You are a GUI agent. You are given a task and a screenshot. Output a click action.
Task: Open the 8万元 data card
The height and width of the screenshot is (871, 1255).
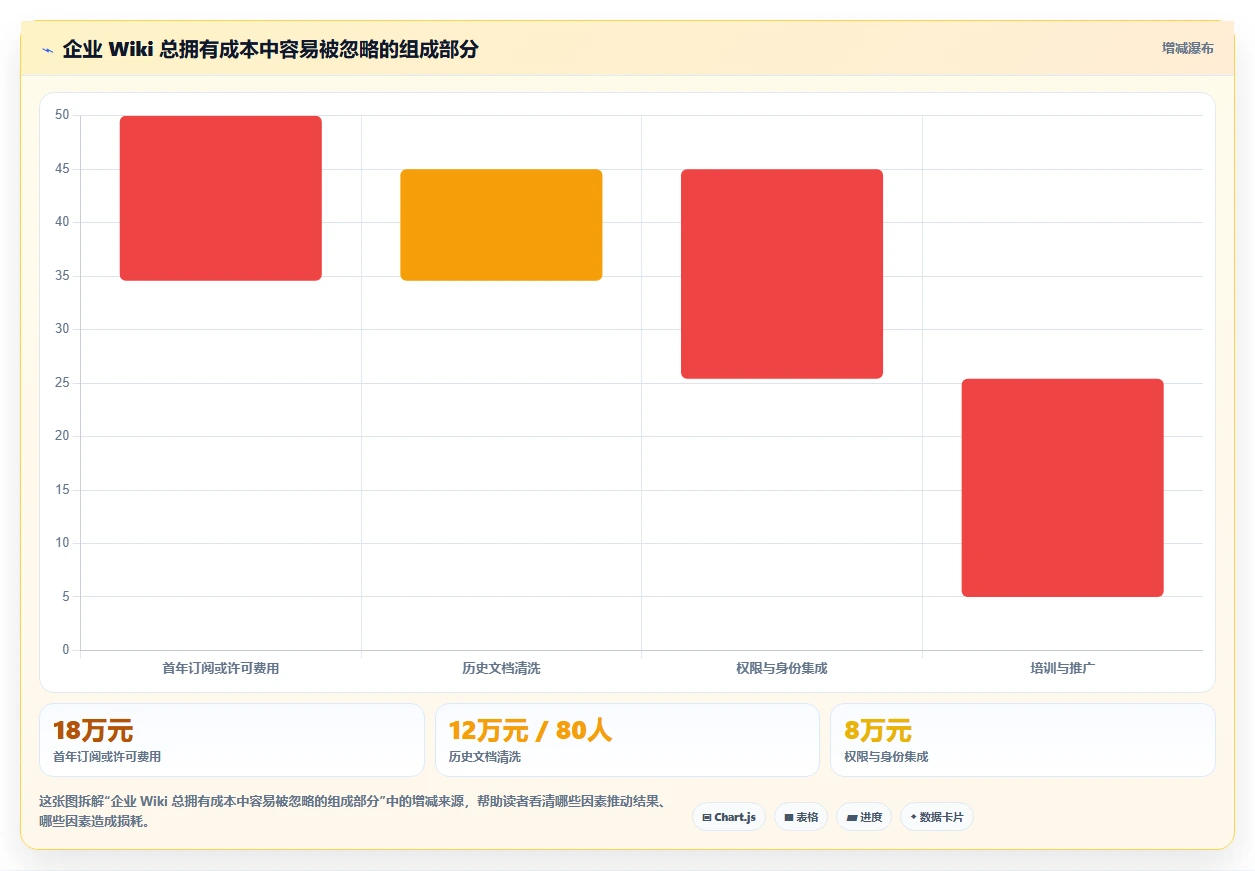pyautogui.click(x=1023, y=740)
